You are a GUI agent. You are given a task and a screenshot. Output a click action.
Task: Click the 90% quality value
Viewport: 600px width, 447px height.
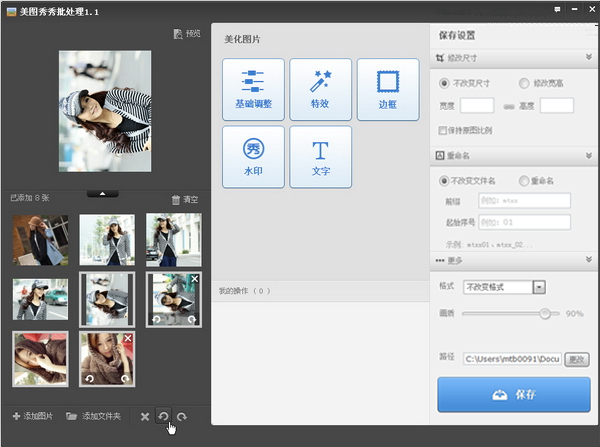pyautogui.click(x=575, y=313)
